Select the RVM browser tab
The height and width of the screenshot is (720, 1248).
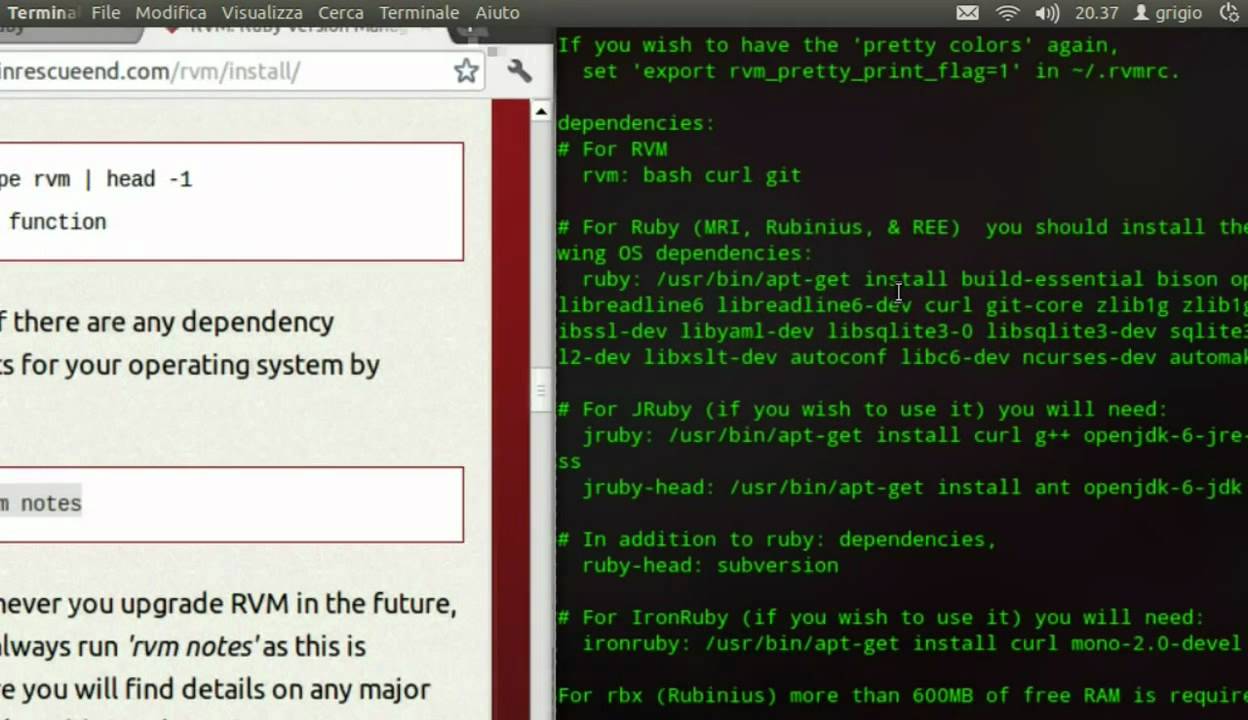295,30
